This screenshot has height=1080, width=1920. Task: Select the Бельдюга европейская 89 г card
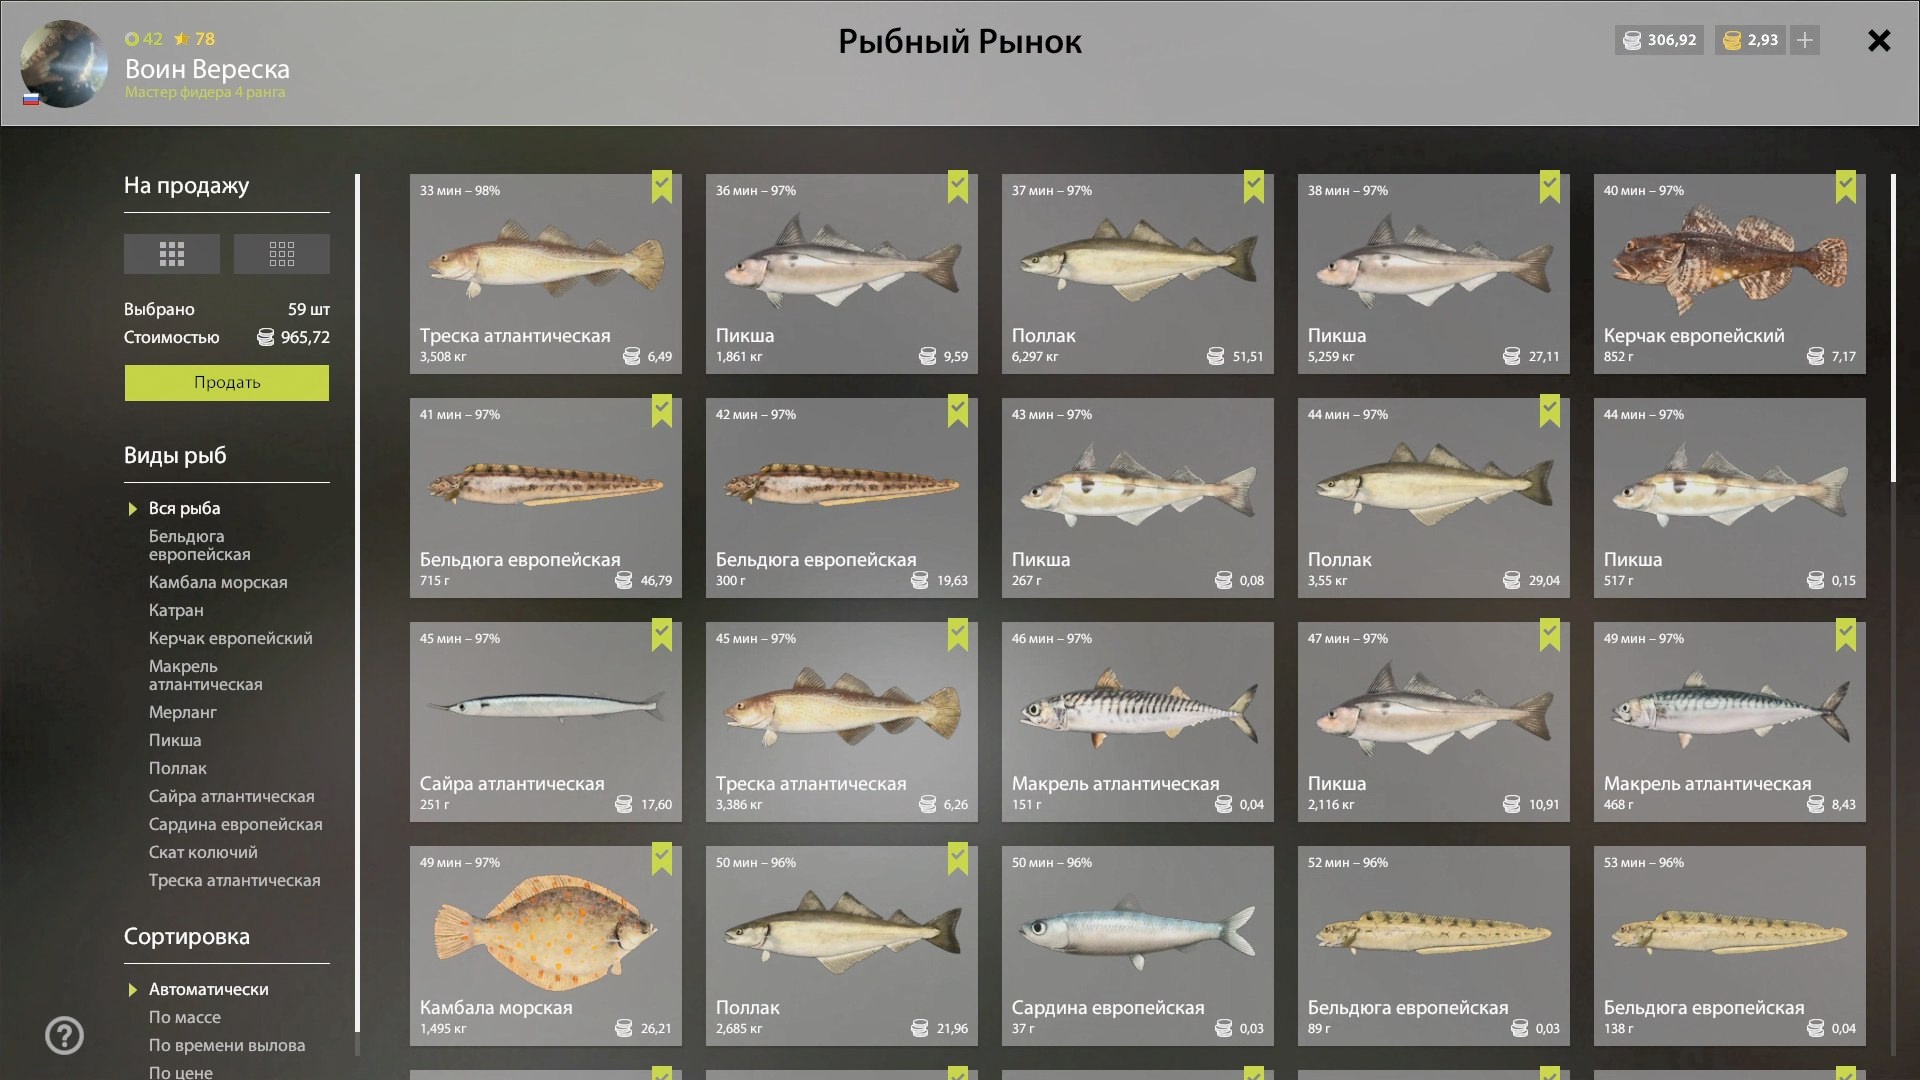pos(1434,946)
